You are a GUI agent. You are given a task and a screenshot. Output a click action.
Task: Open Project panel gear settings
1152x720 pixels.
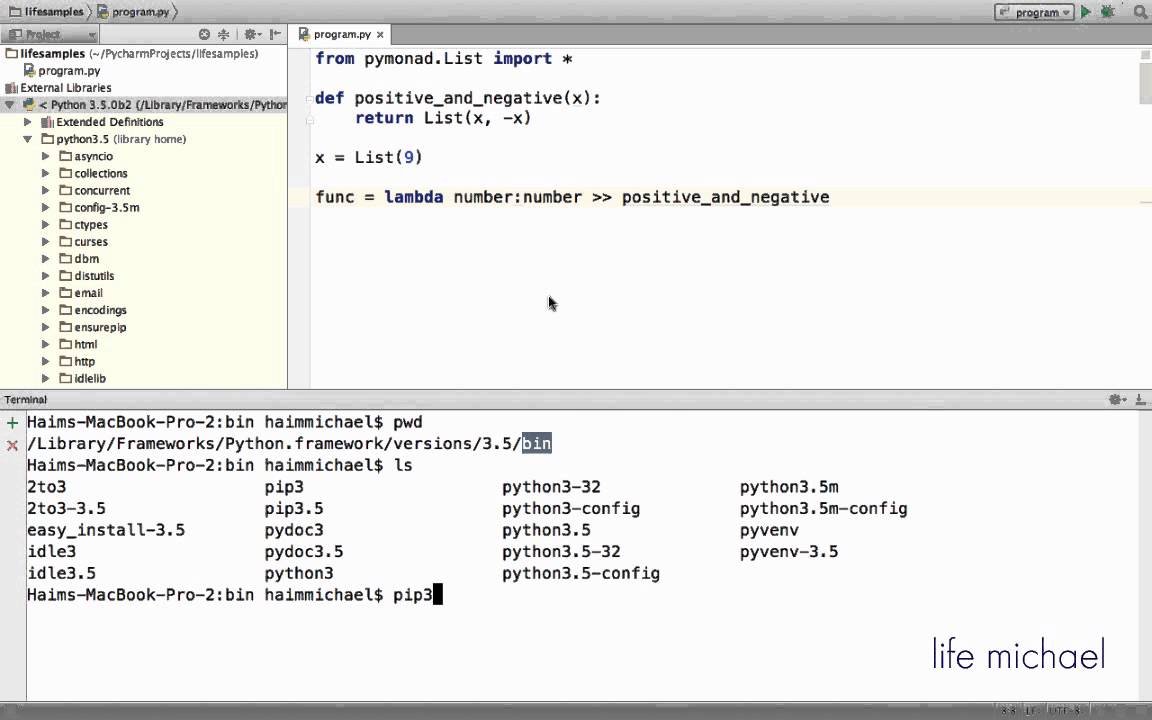(252, 35)
